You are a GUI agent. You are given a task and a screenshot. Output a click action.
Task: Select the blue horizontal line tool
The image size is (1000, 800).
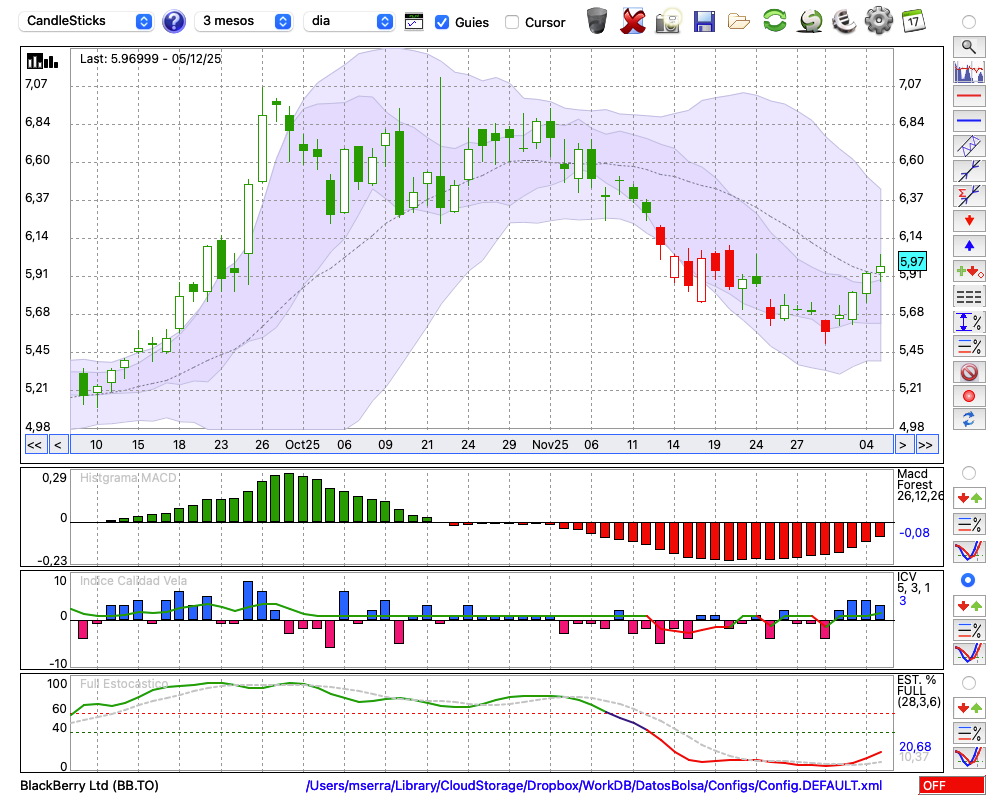point(968,121)
